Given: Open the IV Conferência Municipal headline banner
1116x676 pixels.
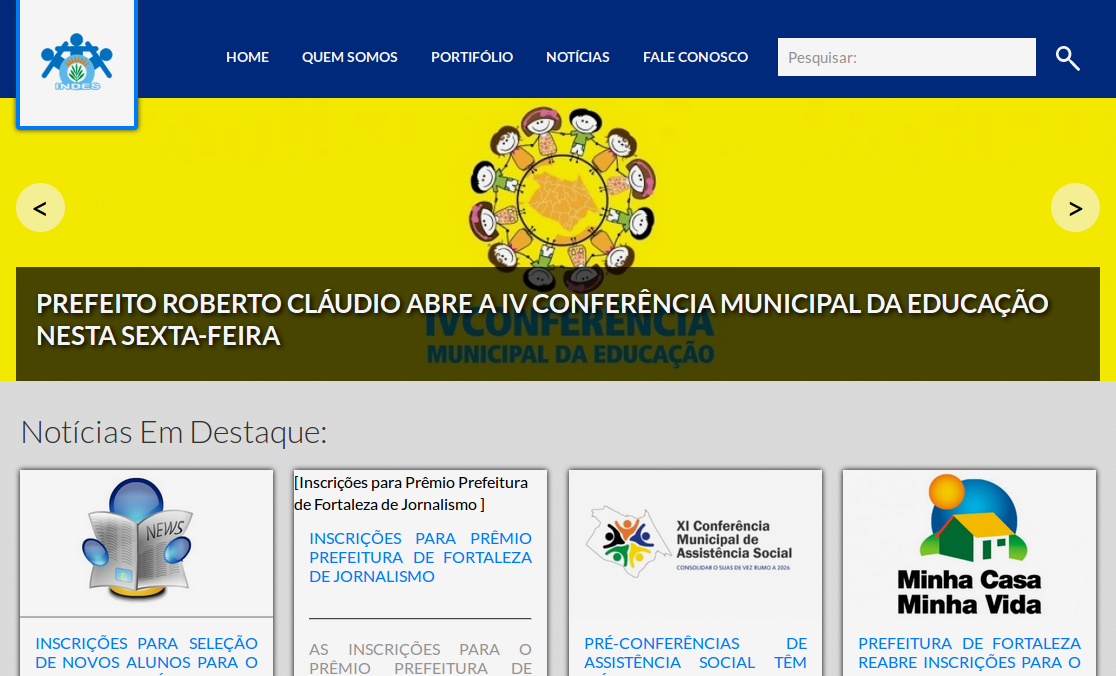Looking at the screenshot, I should click(542, 320).
